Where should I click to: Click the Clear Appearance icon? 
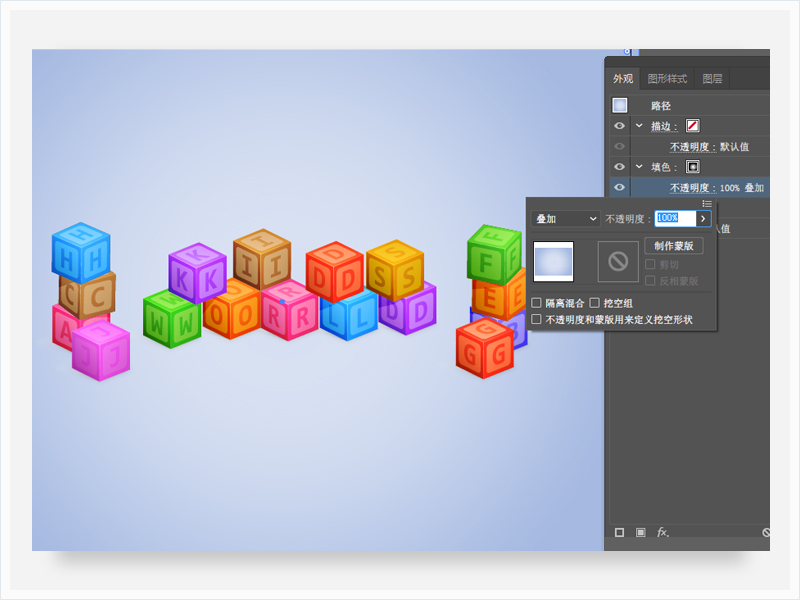(x=766, y=533)
